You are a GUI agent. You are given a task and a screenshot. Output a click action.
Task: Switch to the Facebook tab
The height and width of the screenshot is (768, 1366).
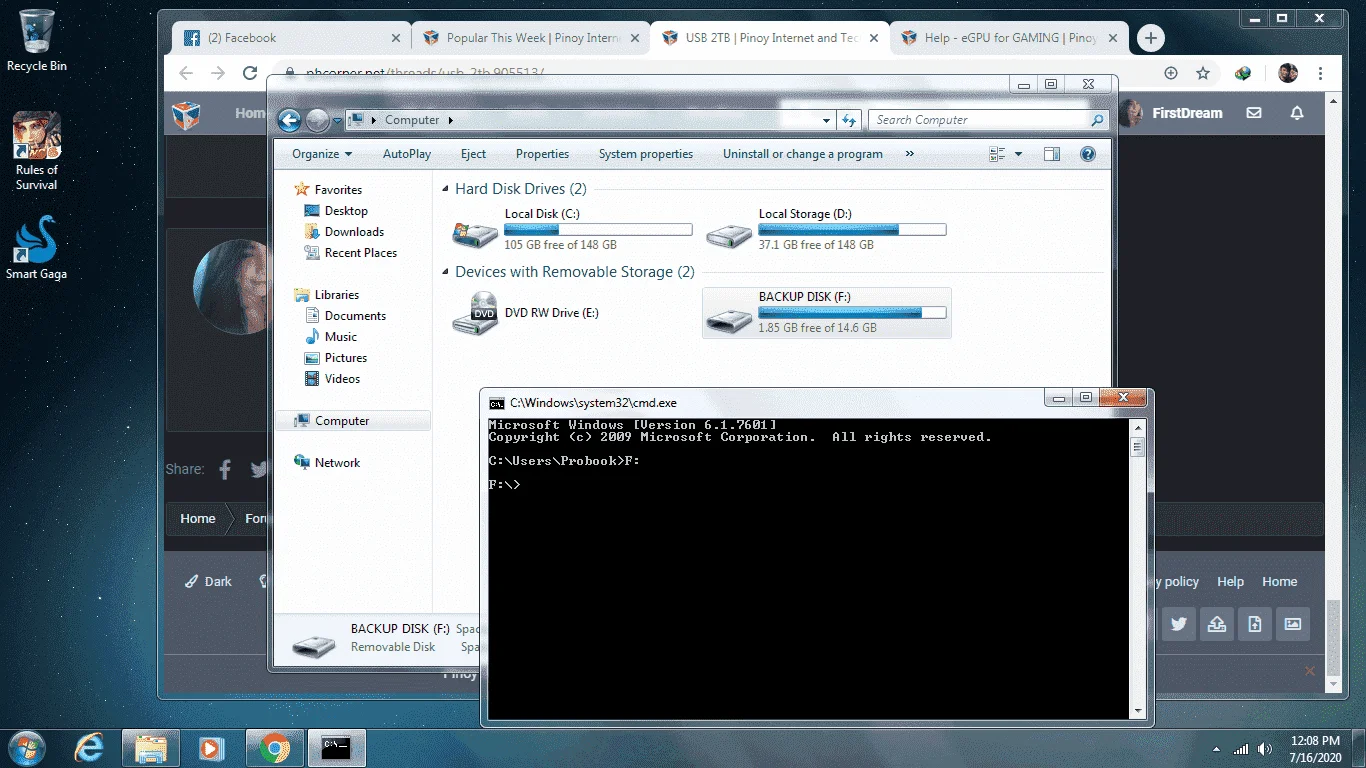[290, 38]
